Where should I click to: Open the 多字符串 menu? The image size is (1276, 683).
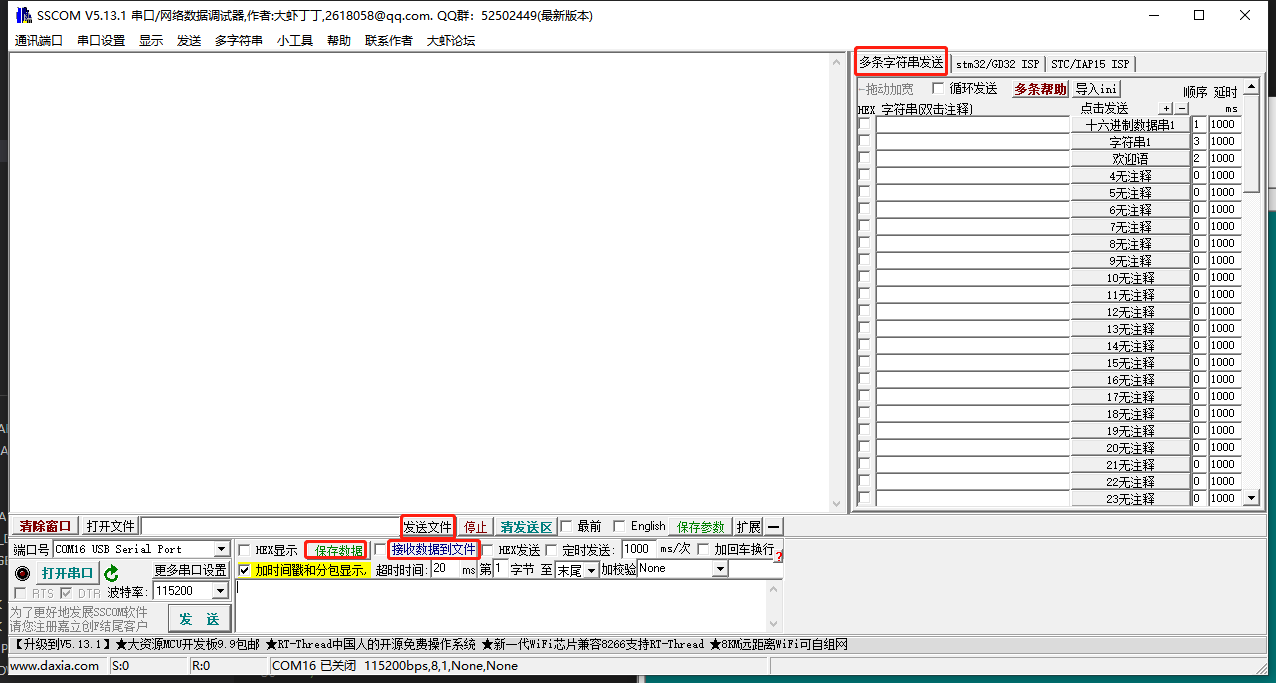pos(239,41)
